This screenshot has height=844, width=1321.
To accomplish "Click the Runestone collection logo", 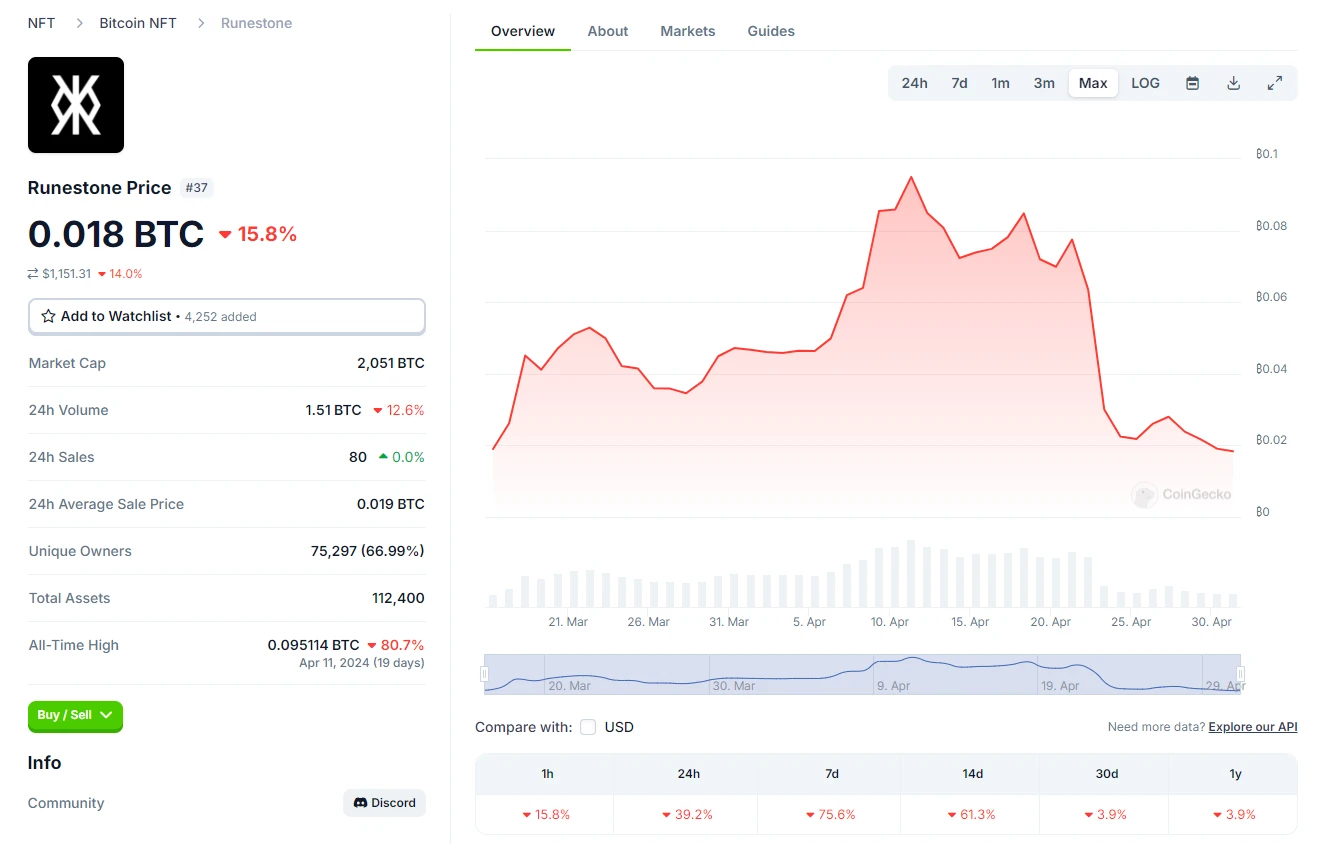I will tap(76, 105).
